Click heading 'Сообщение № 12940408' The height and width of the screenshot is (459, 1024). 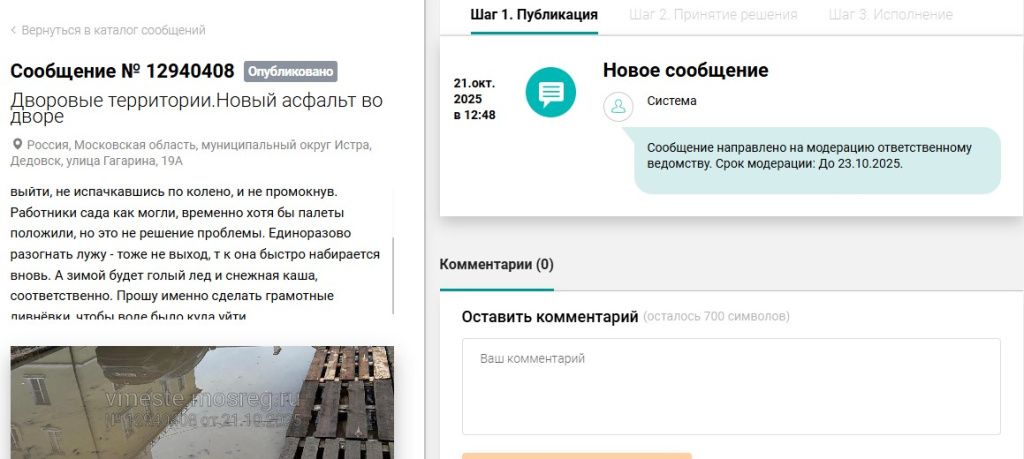(x=122, y=71)
